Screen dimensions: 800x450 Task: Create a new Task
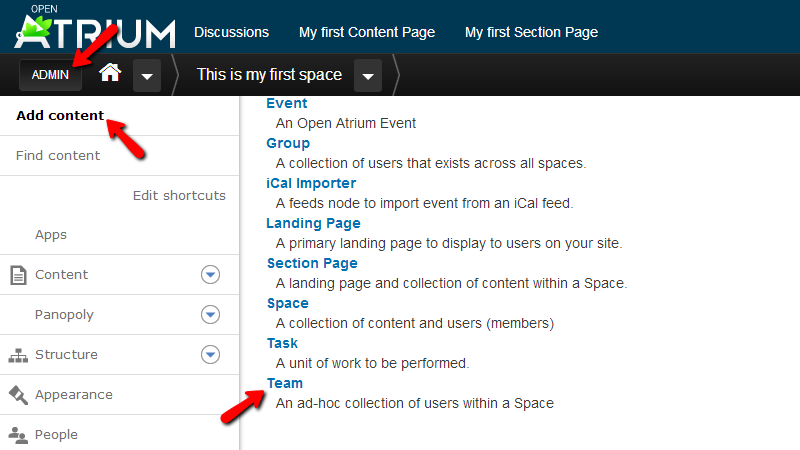point(282,343)
